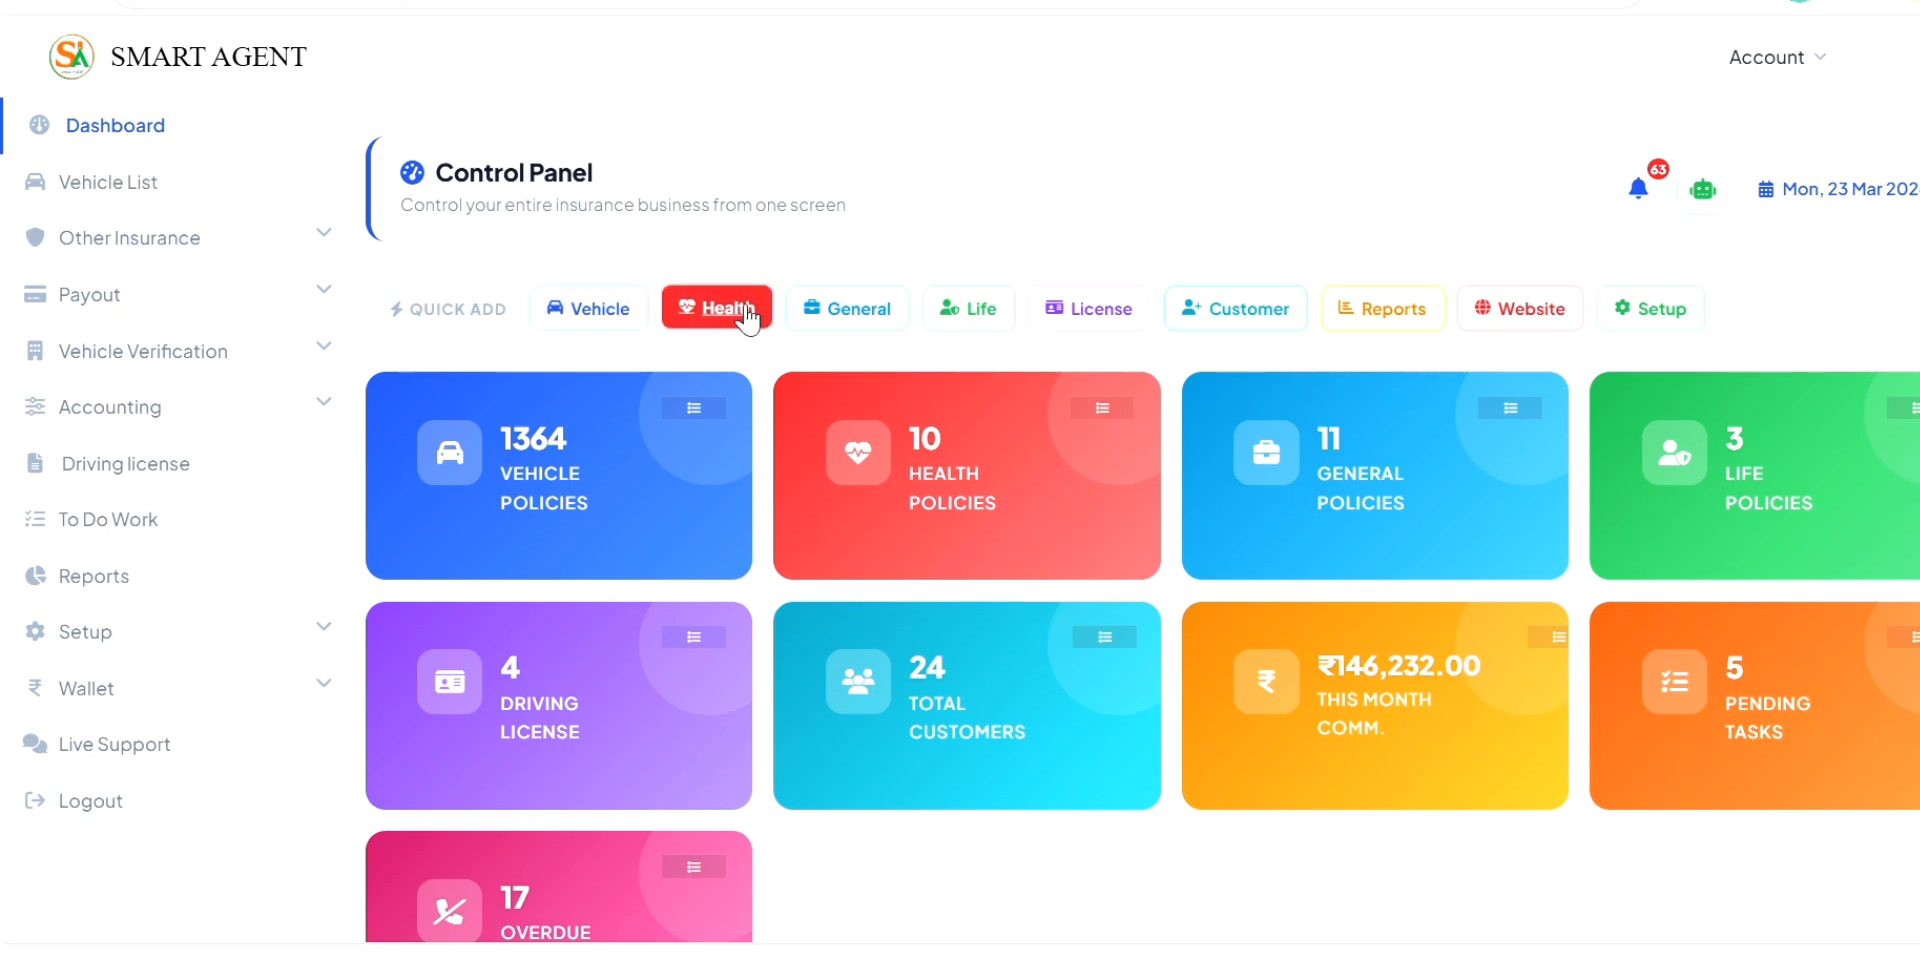The image size is (1920, 959).
Task: Click the list icon on the Driving License card
Action: [693, 637]
